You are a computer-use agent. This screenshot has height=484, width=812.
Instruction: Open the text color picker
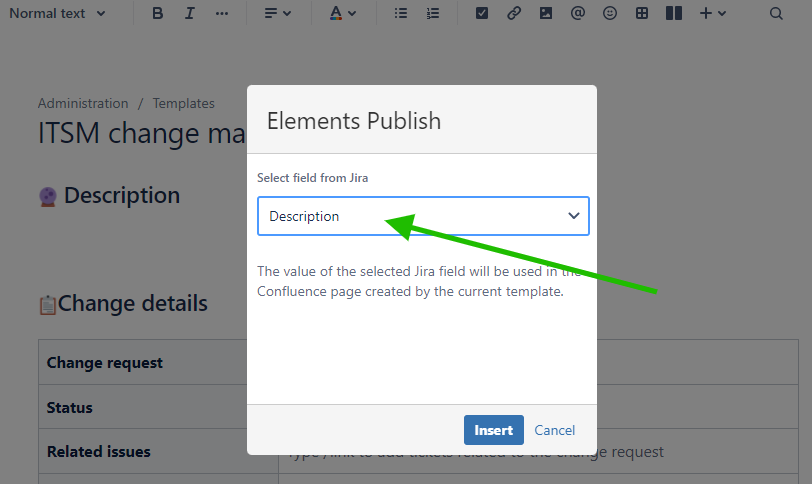click(342, 14)
